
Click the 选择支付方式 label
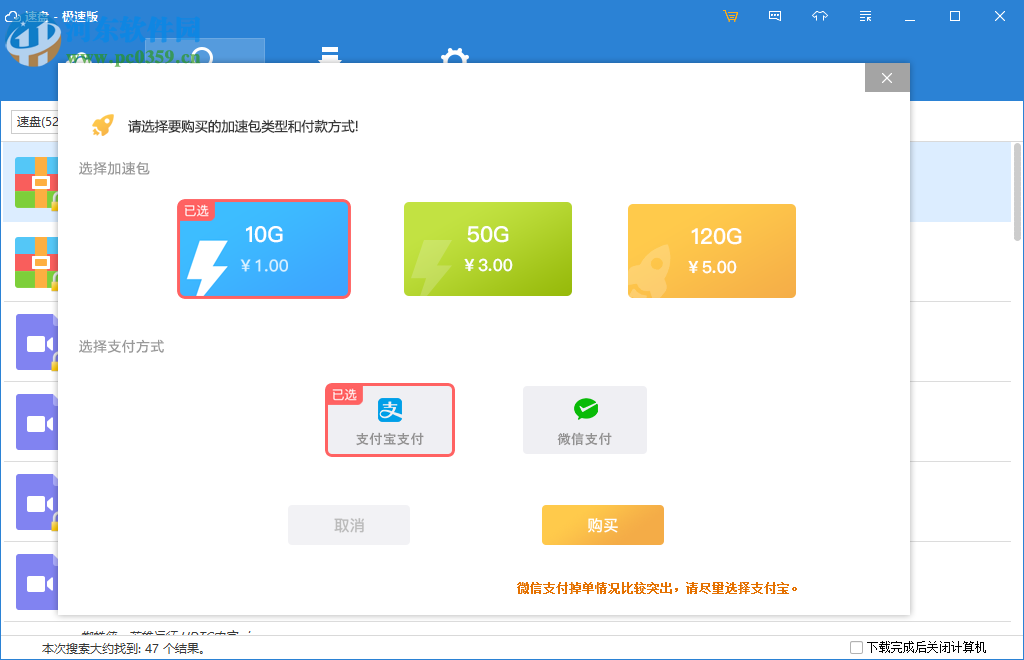(121, 347)
